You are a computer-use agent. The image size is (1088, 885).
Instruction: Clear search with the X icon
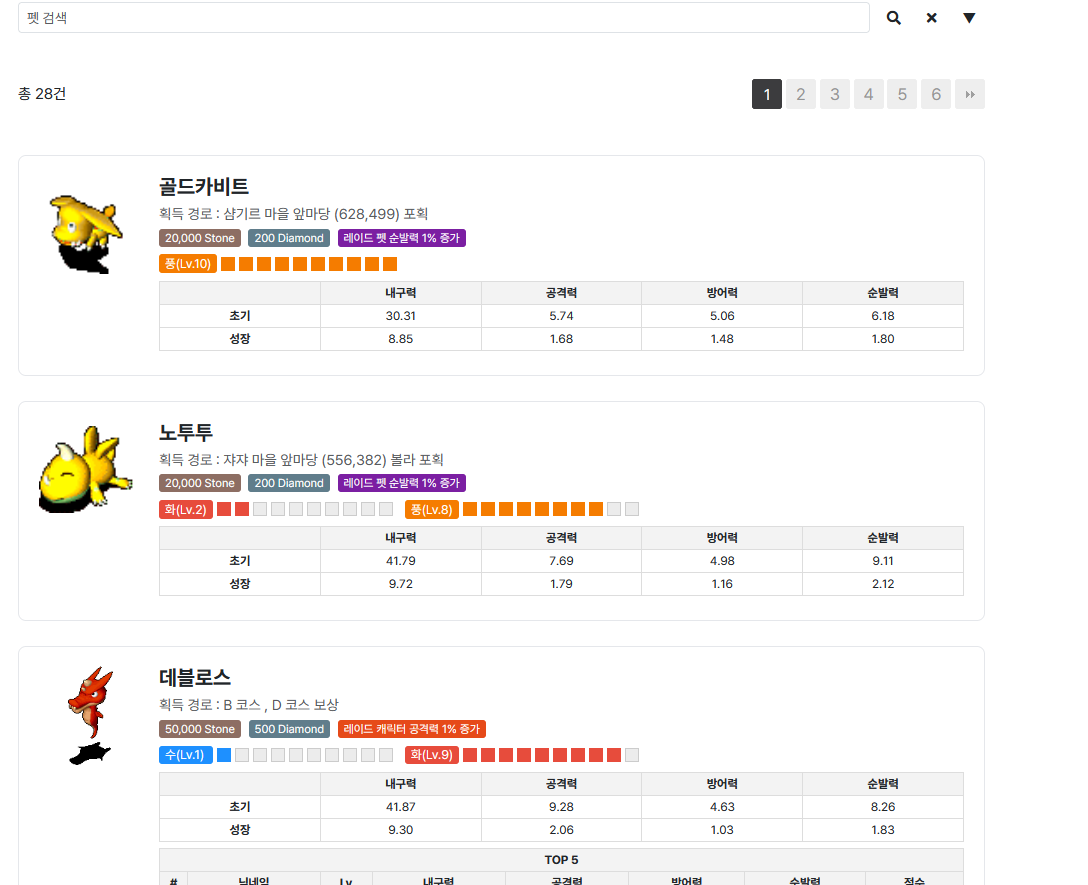931,18
